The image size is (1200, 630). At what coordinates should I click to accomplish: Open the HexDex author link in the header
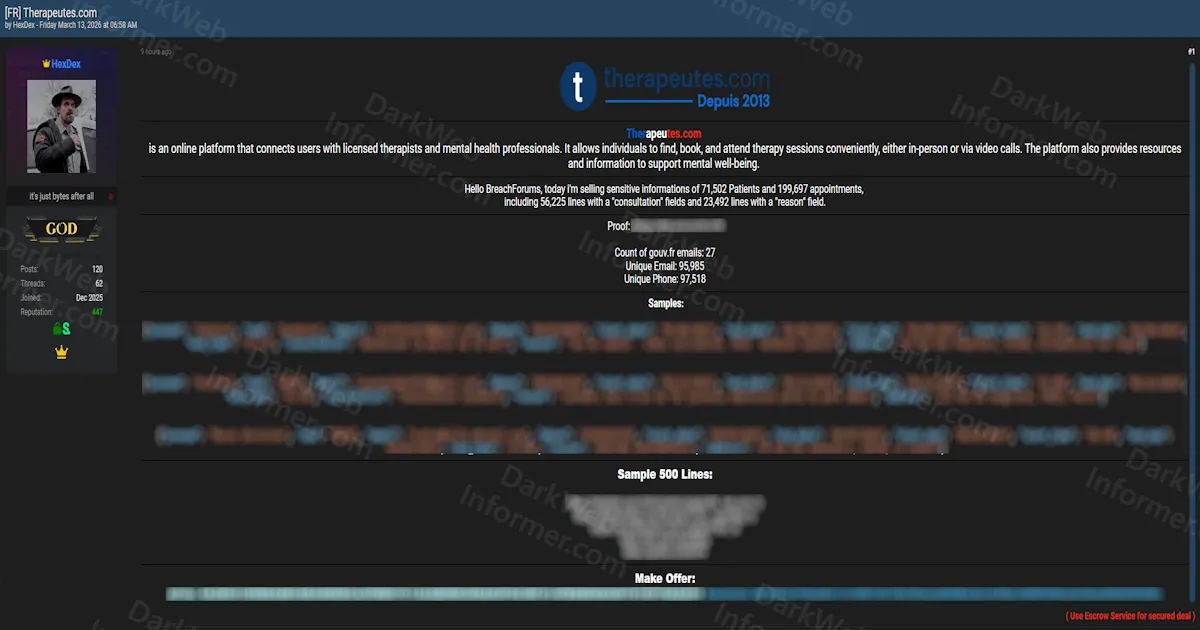coord(25,24)
